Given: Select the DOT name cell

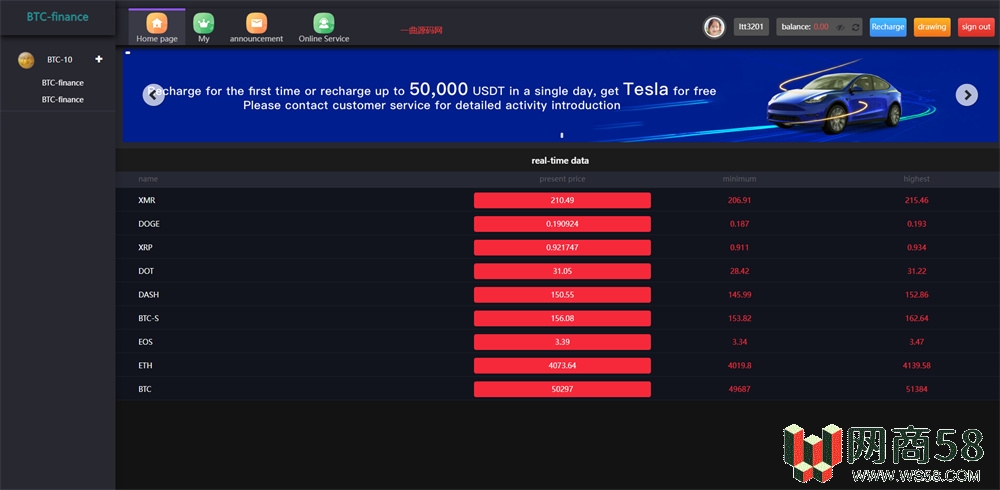Looking at the screenshot, I should pyautogui.click(x=146, y=271).
